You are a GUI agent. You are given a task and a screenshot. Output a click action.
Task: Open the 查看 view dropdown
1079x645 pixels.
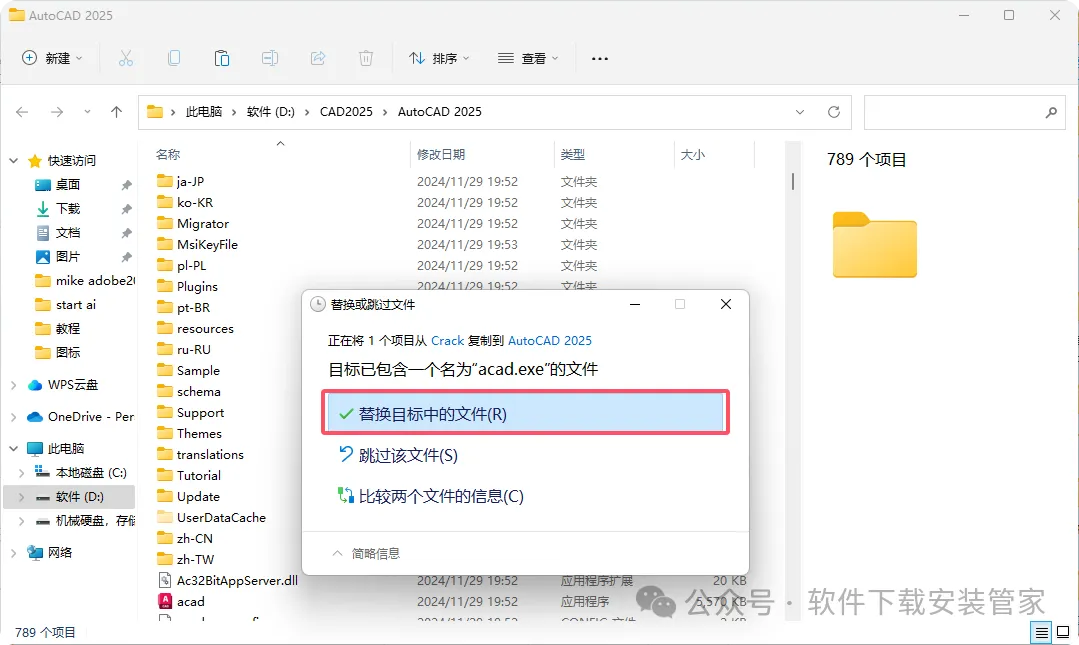pos(528,59)
